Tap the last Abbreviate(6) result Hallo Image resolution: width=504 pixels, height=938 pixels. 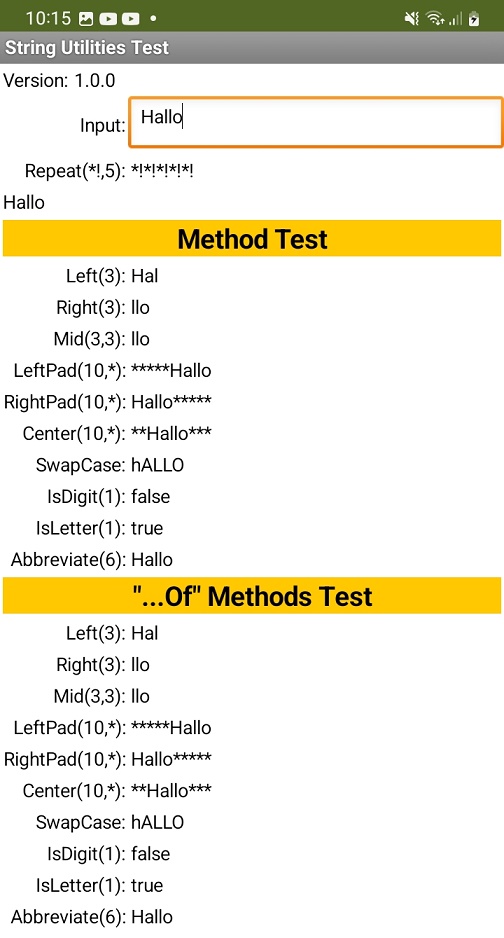[152, 916]
